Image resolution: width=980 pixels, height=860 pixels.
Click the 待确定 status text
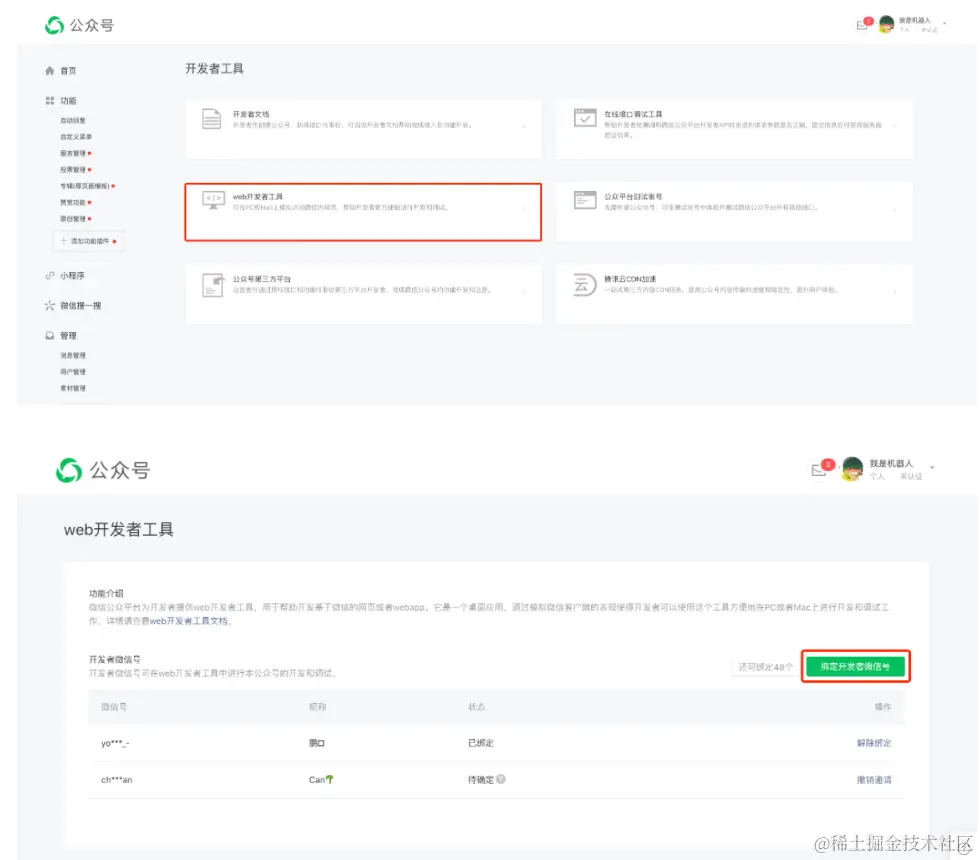[x=481, y=780]
